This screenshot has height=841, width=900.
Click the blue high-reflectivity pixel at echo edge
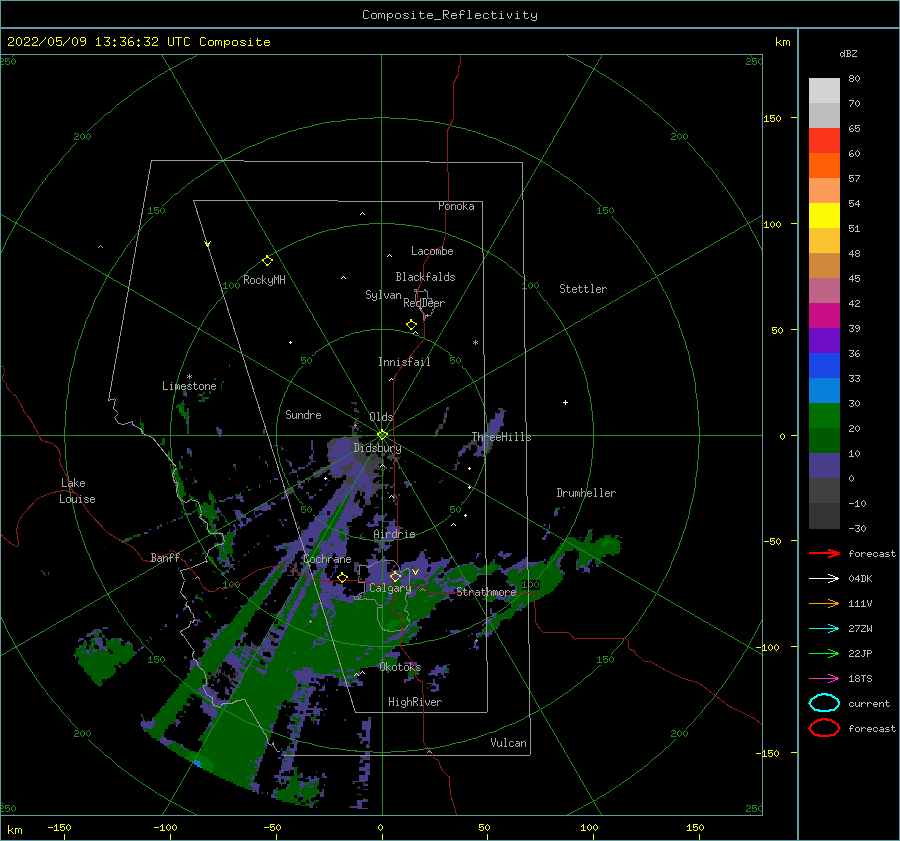(198, 764)
